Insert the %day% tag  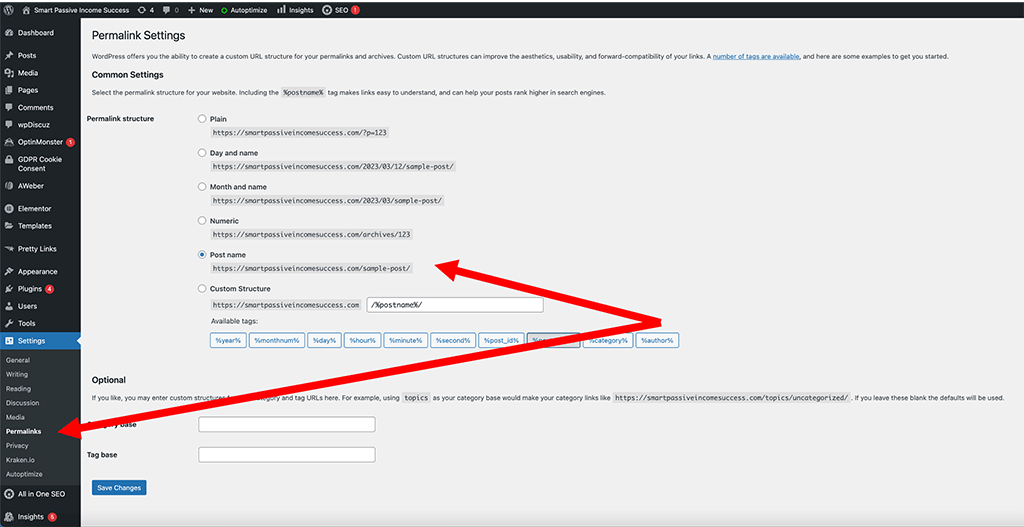pos(325,340)
